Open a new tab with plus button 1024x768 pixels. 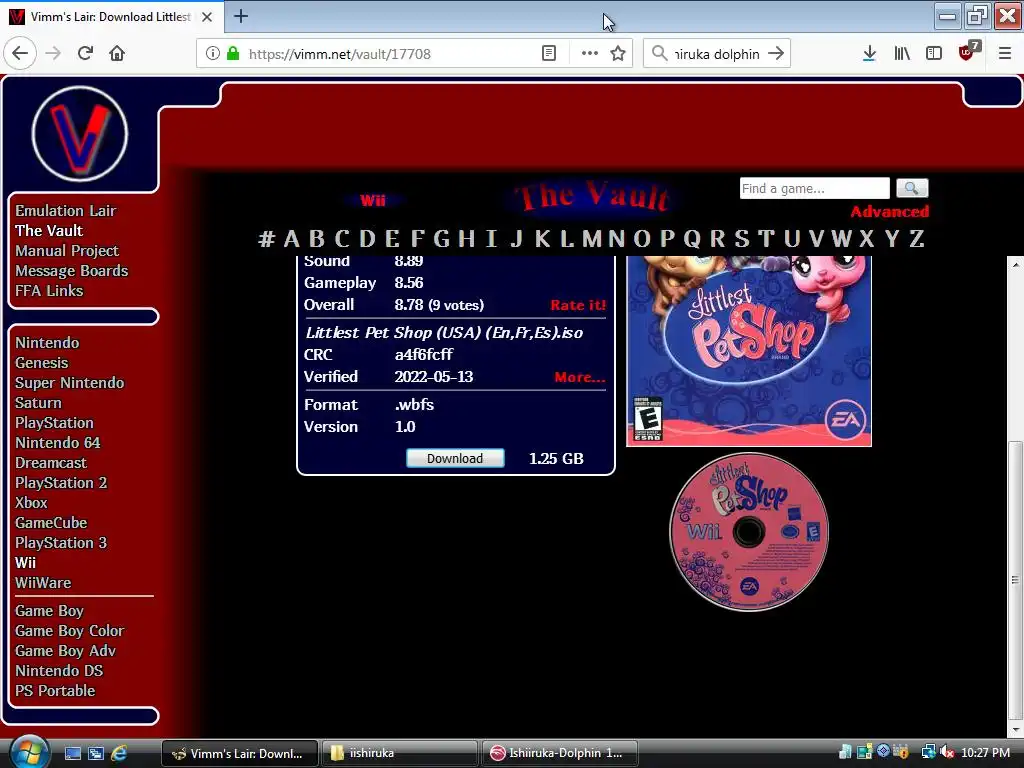tap(241, 16)
